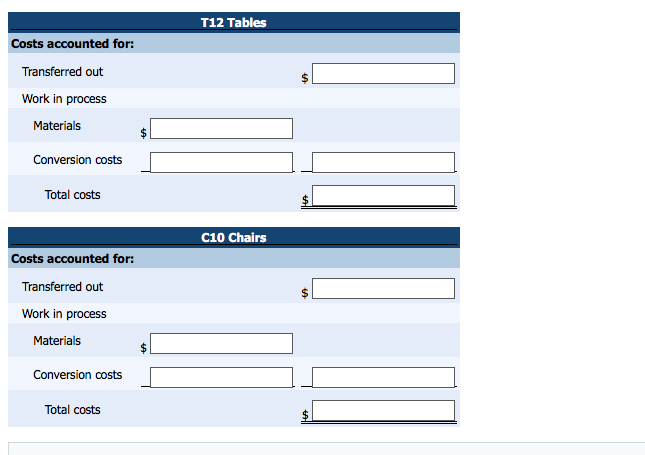The width and height of the screenshot is (645, 455).
Task: Click the T12 Tables section header
Action: click(234, 22)
